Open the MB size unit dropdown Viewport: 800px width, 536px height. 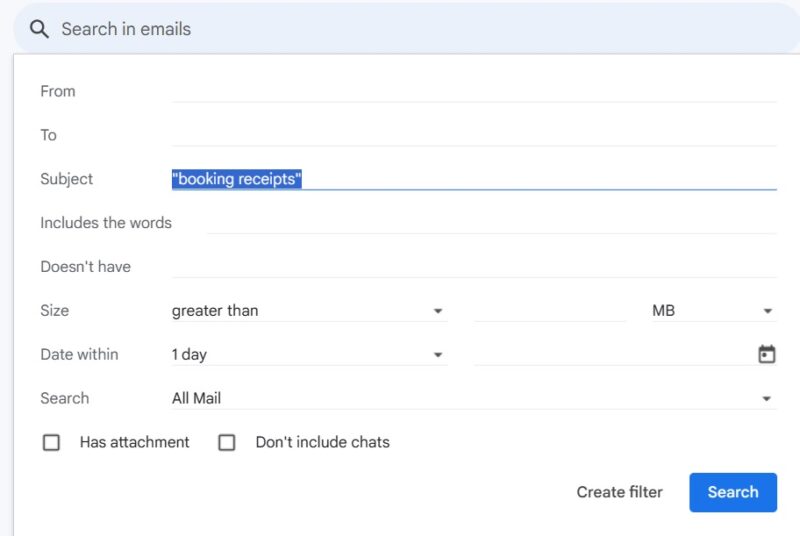tap(714, 311)
